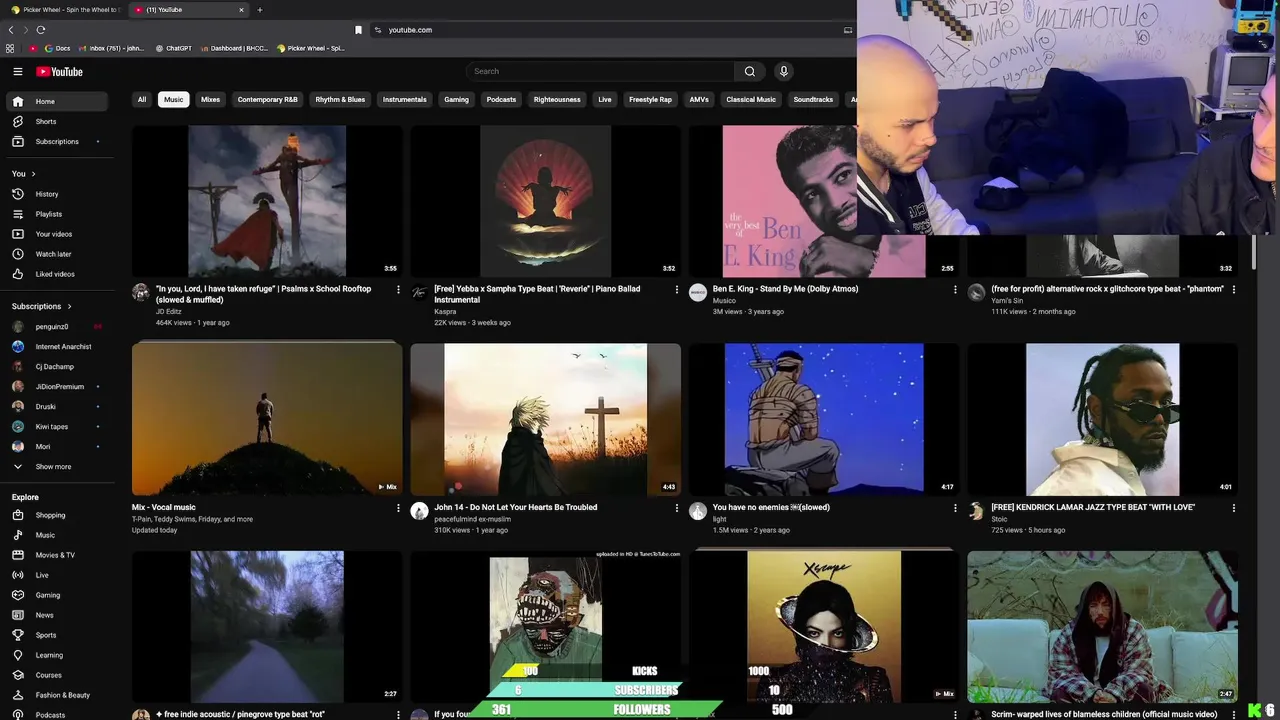Open Playlists in sidebar
Viewport: 1280px width, 720px height.
coord(57,214)
